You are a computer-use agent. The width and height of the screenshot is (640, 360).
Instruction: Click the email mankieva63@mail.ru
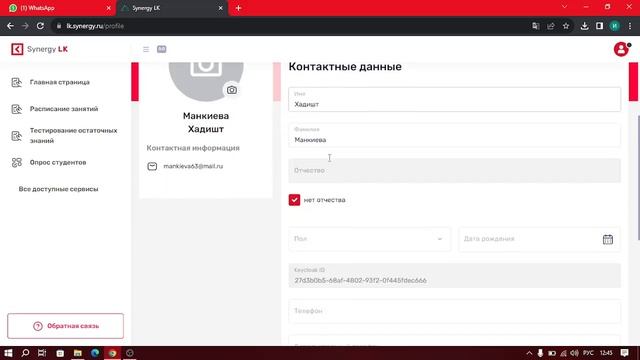coord(193,166)
